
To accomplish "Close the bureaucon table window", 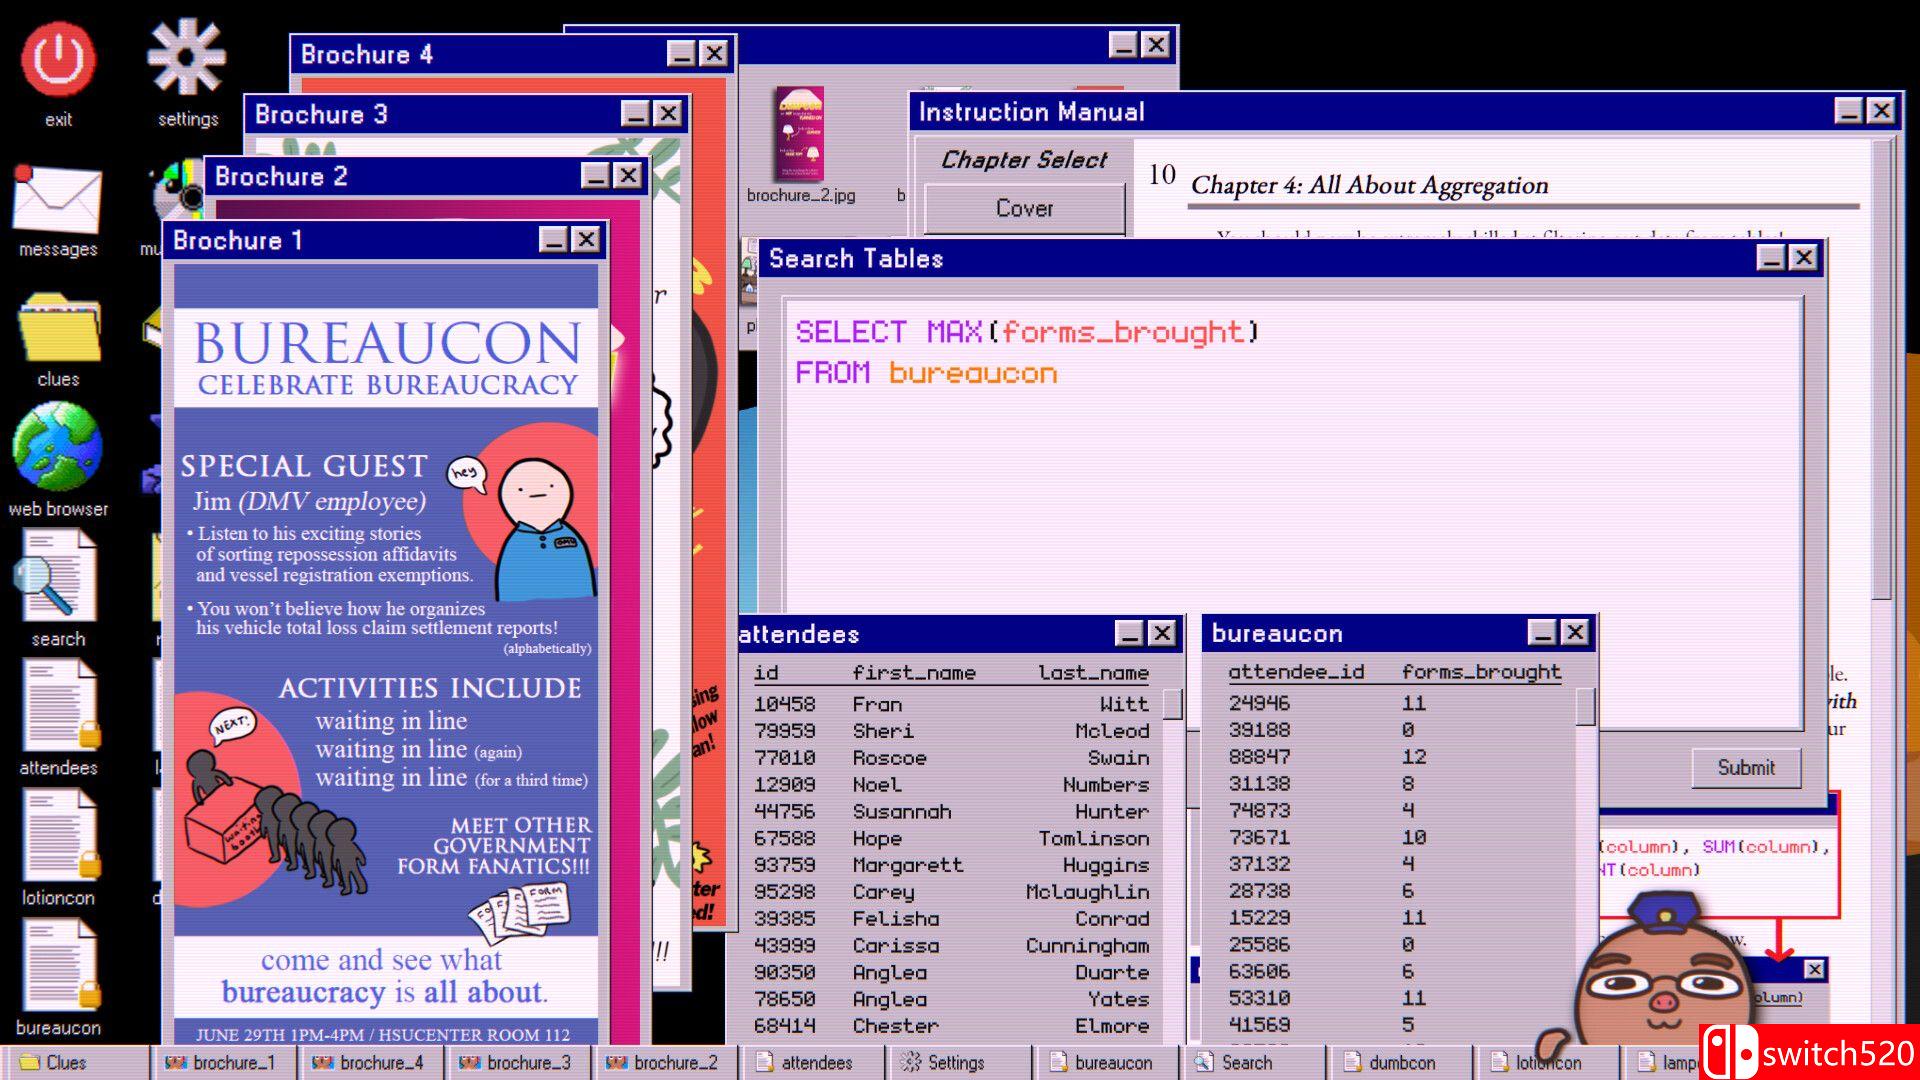I will [1574, 632].
